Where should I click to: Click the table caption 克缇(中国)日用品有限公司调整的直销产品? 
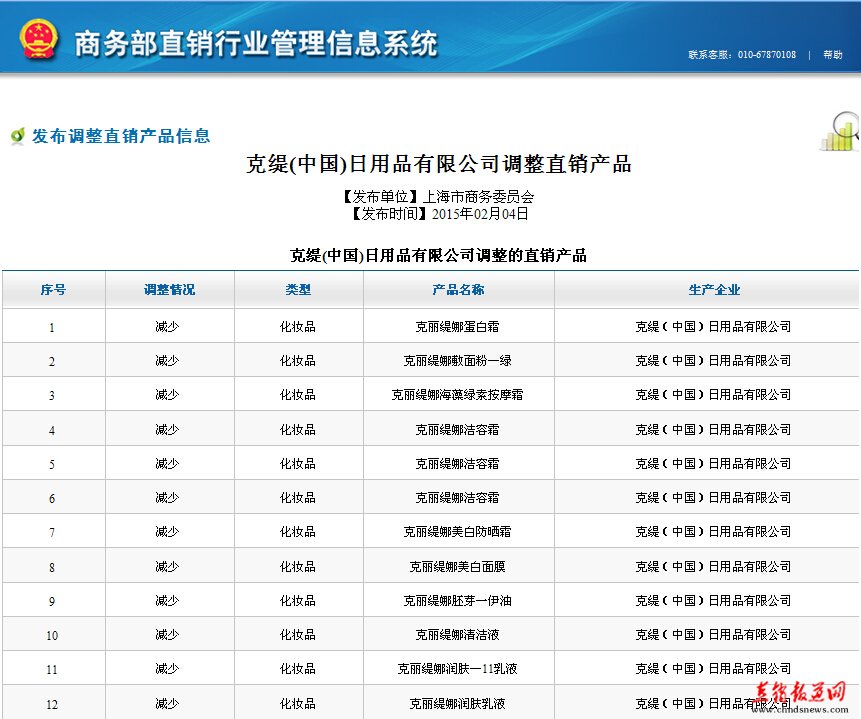point(438,255)
